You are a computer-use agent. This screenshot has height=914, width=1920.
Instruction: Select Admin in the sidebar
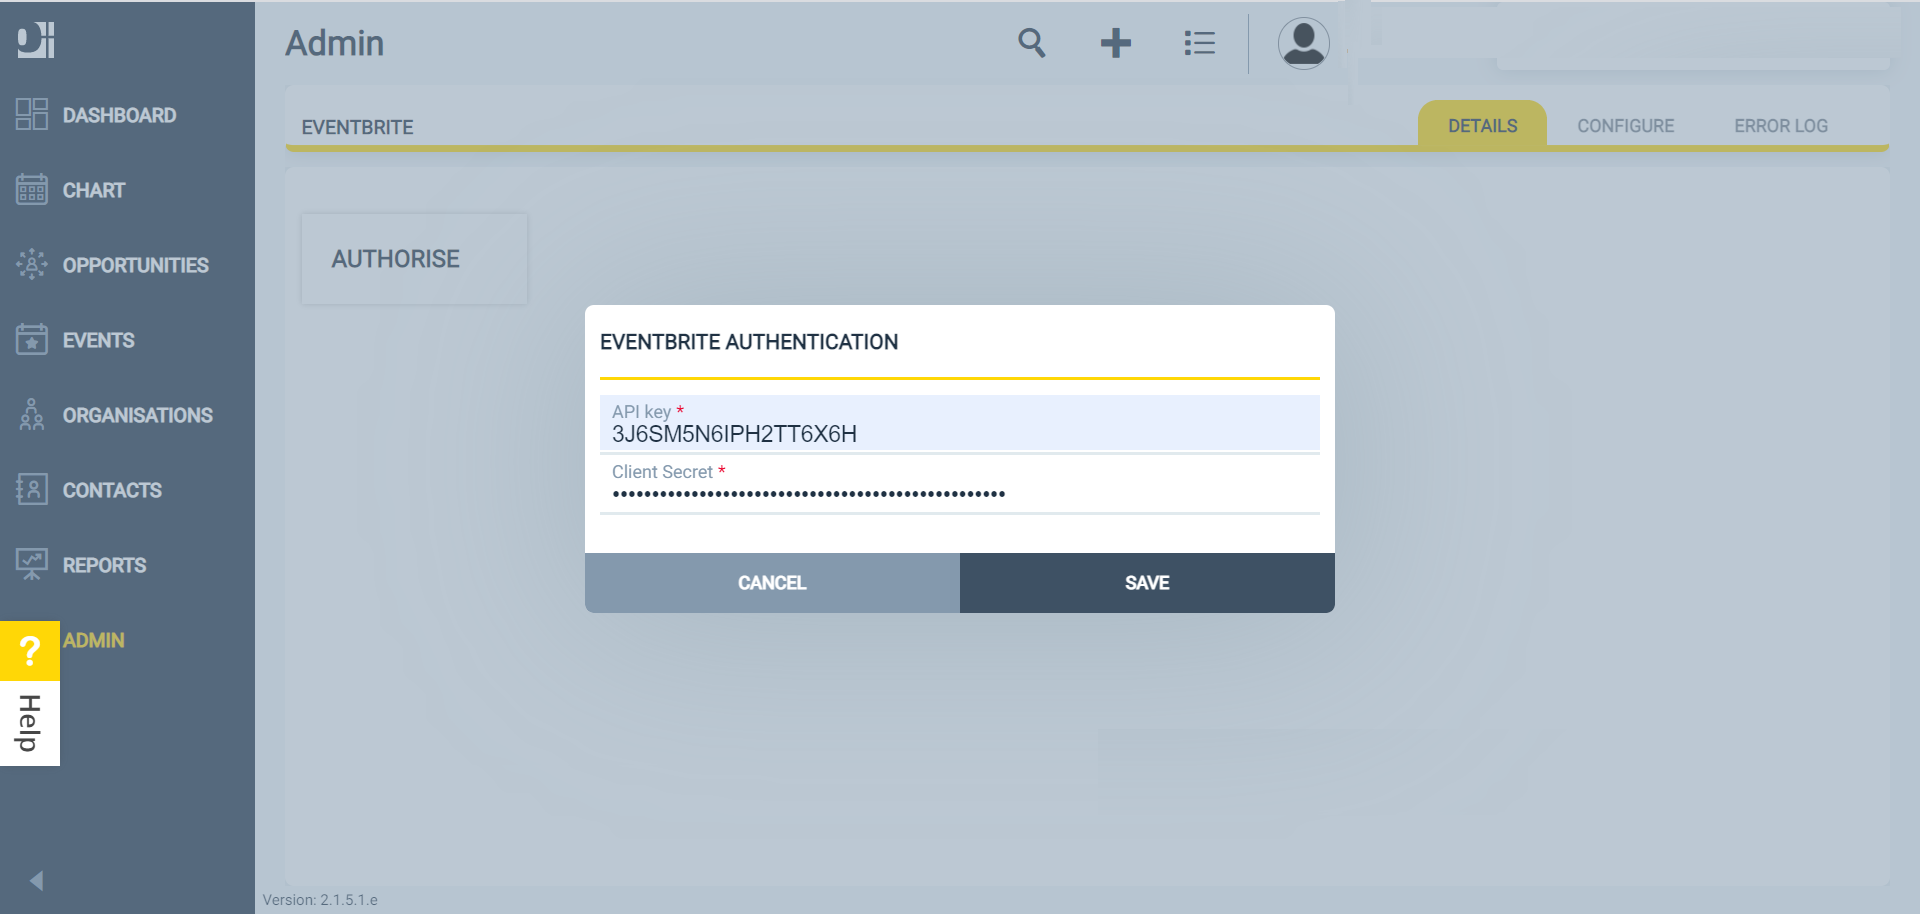click(x=94, y=640)
